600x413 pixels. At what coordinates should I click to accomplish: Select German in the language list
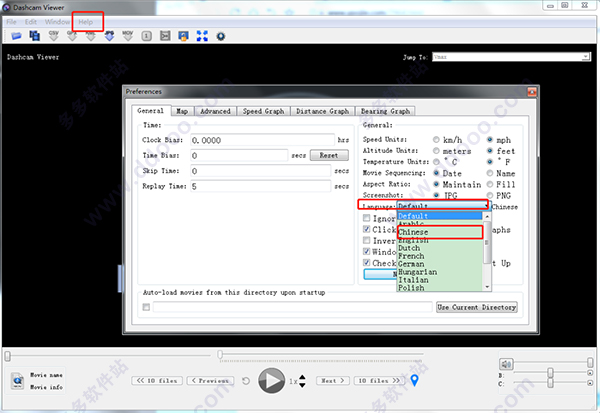click(439, 264)
